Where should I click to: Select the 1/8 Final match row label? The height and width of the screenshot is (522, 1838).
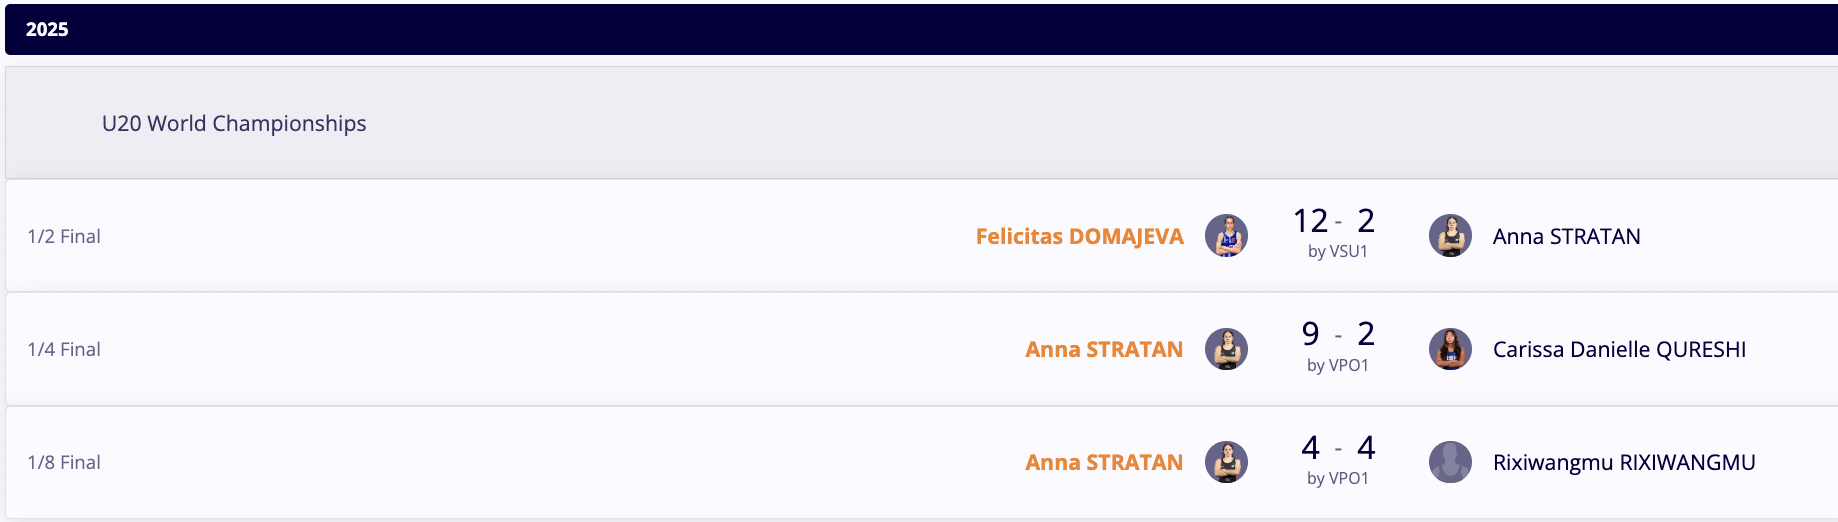pyautogui.click(x=64, y=462)
